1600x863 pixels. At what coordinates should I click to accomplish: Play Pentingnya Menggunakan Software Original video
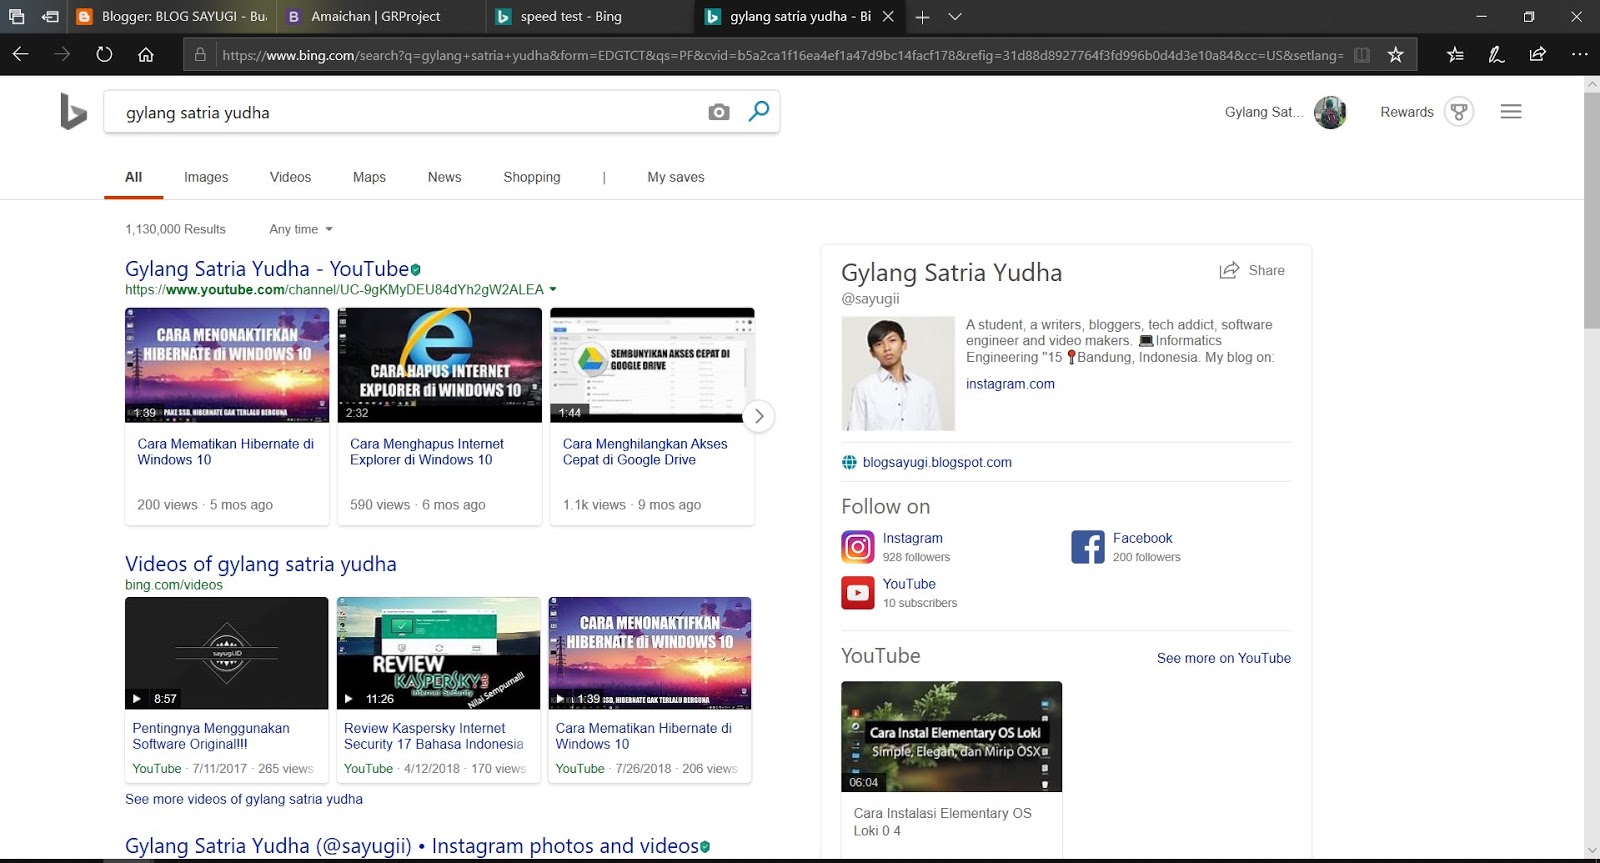pyautogui.click(x=226, y=653)
